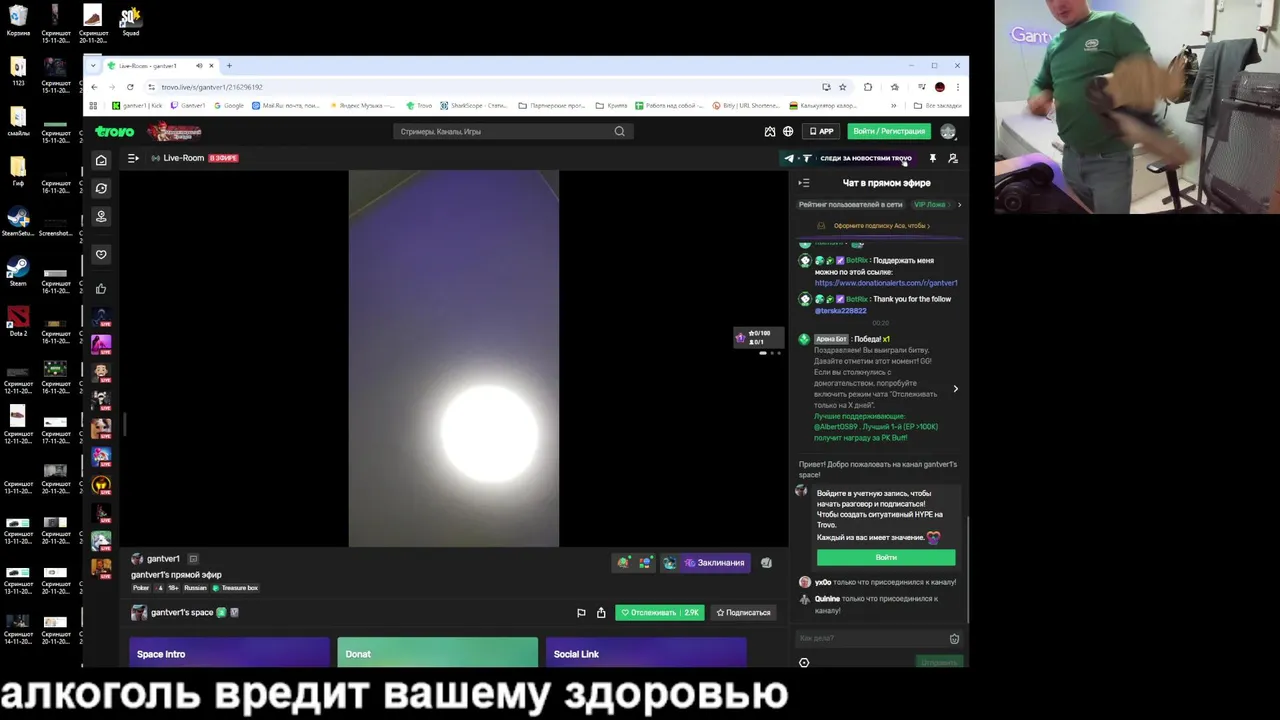The height and width of the screenshot is (720, 1280).
Task: Click Войти / Регистрация button
Action: tap(889, 131)
